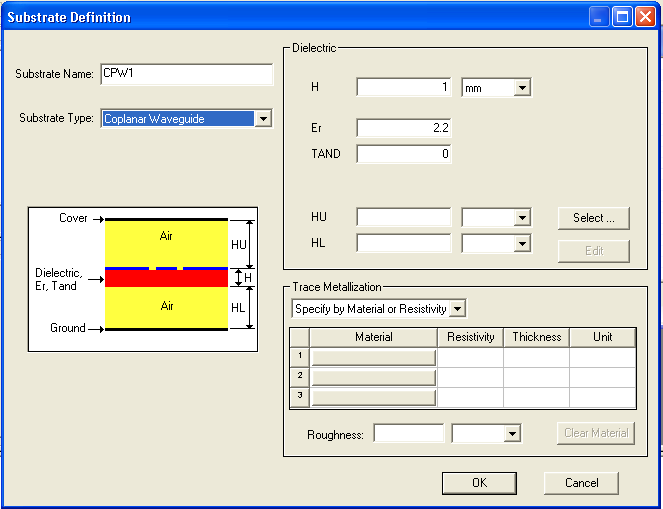Click the Er value input field
This screenshot has height=509, width=663.
click(x=403, y=128)
